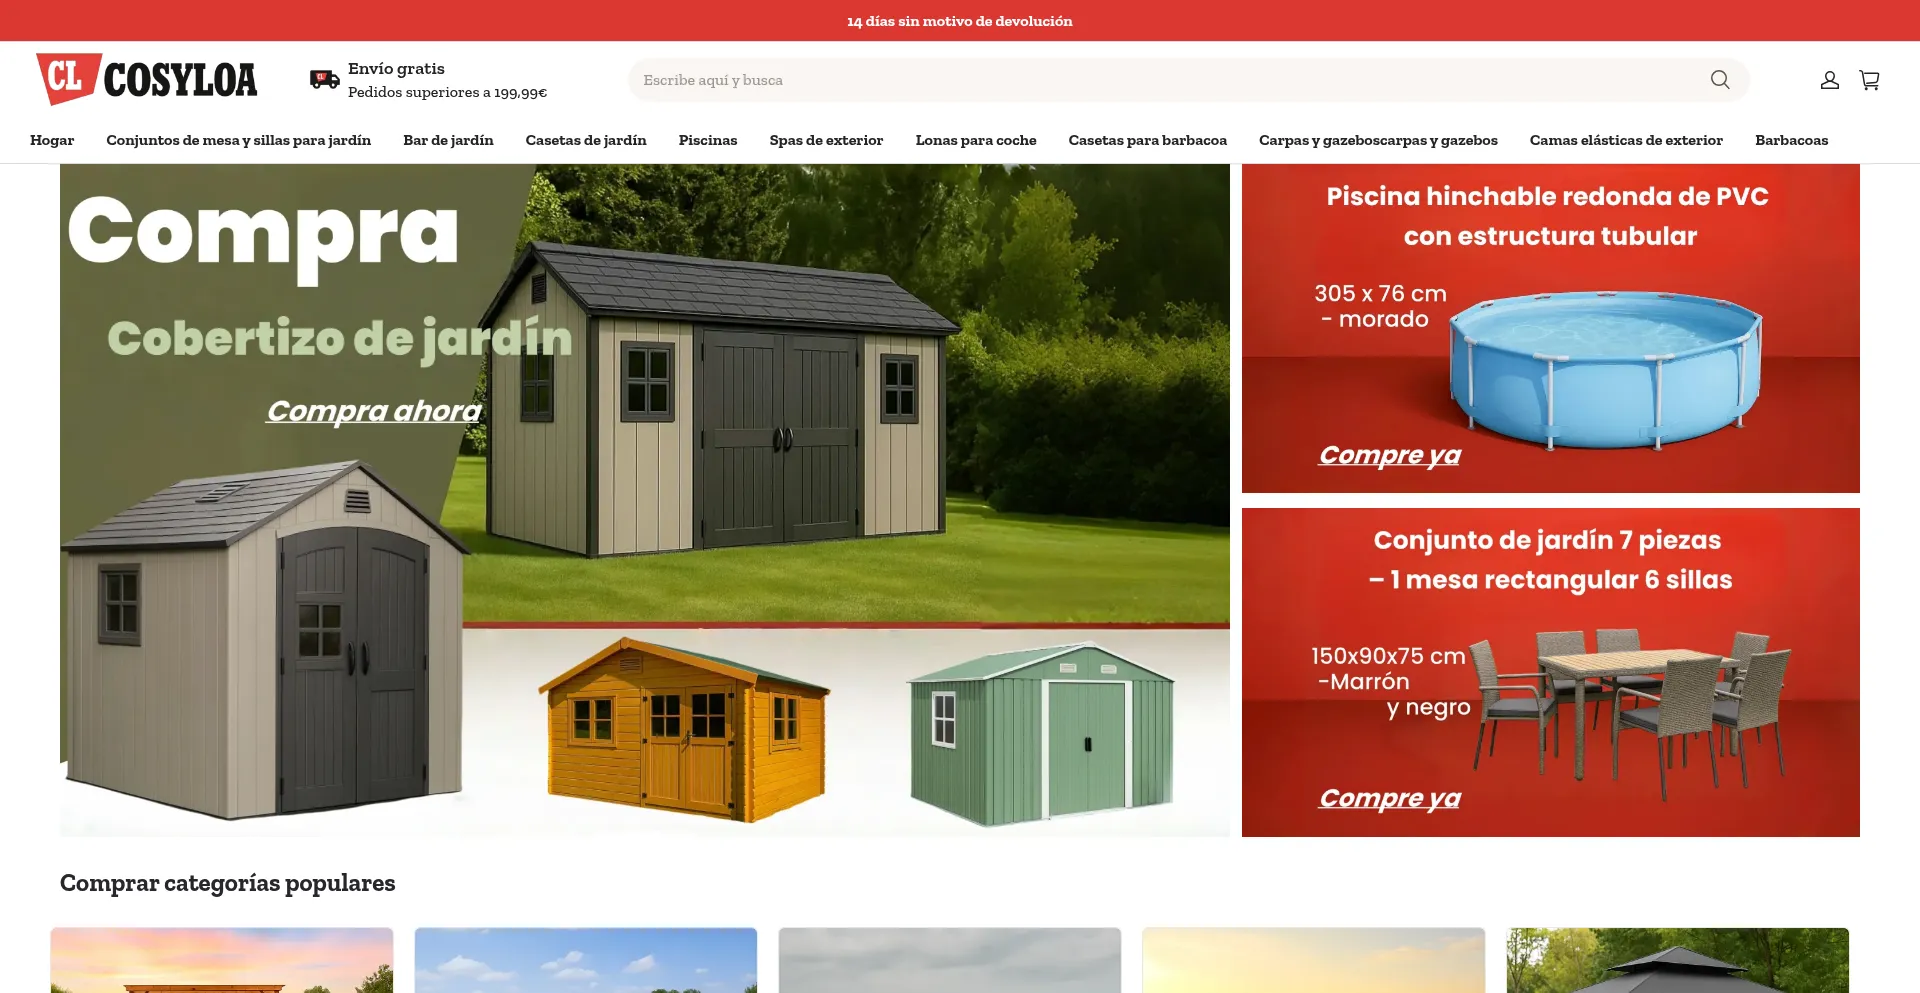
Task: Go to Casetas para barbacoa
Action: (x=1148, y=140)
